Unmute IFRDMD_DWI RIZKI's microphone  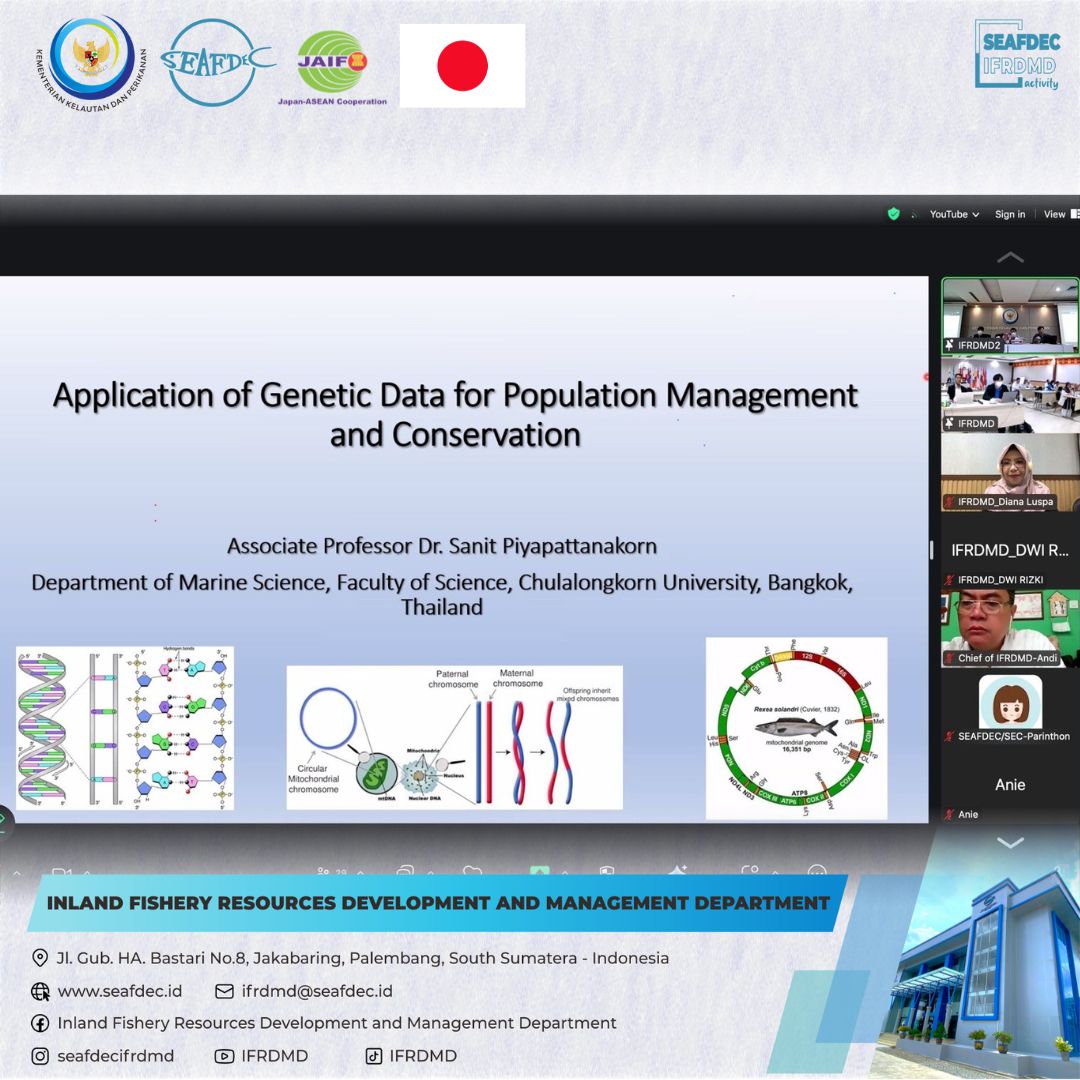click(x=949, y=578)
